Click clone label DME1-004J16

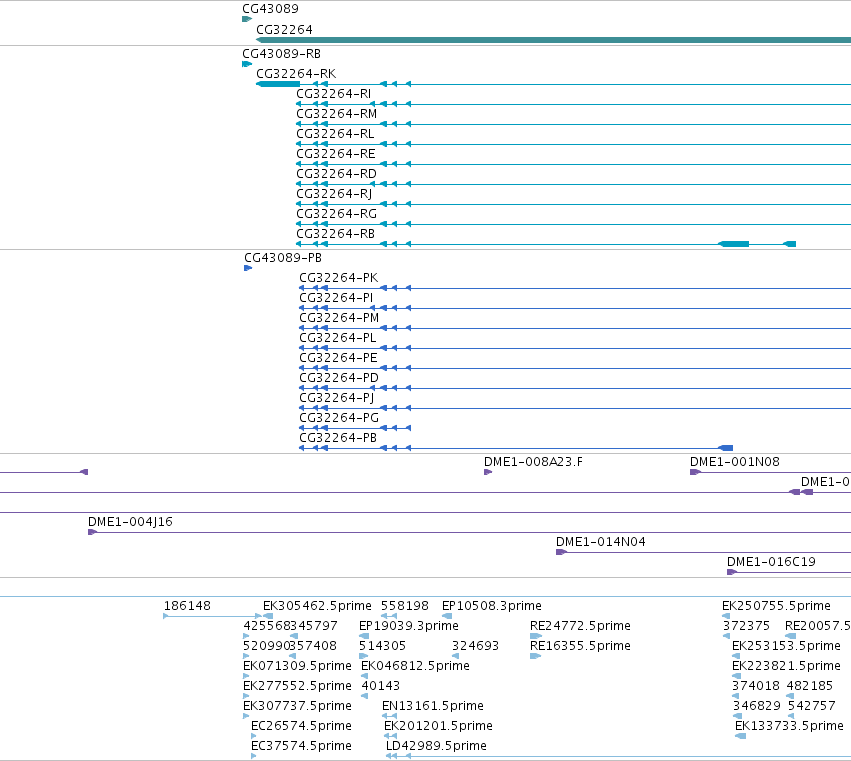point(130,522)
